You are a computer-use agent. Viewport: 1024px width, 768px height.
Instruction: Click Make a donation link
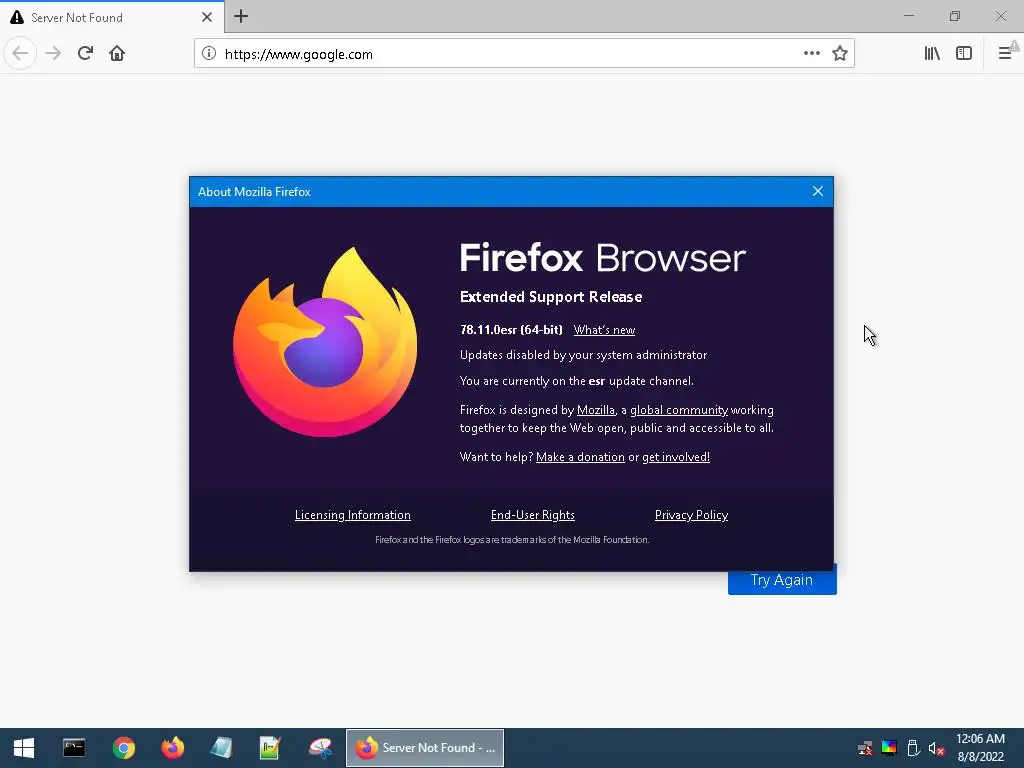(x=580, y=457)
